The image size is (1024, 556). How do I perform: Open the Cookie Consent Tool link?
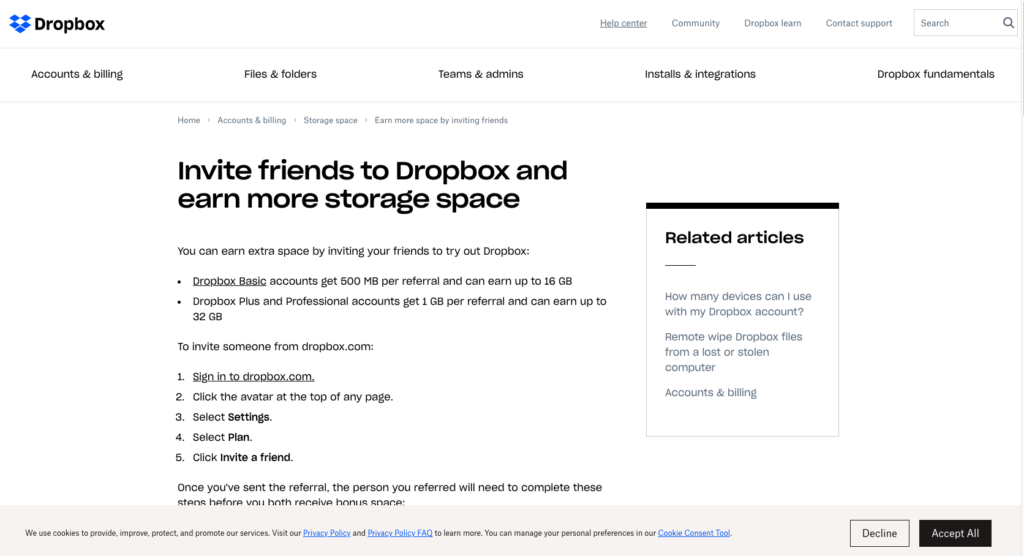click(694, 533)
